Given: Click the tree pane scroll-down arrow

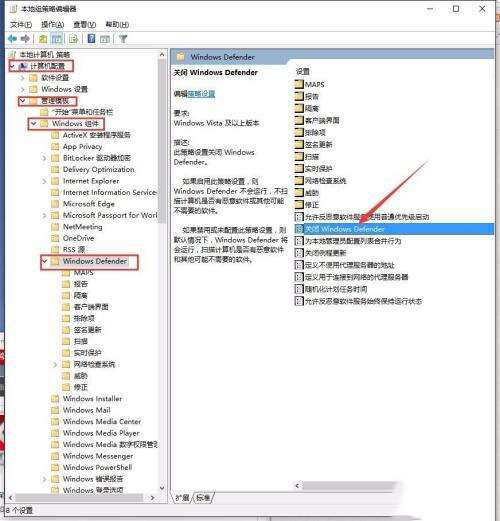Looking at the screenshot, I should 162,488.
